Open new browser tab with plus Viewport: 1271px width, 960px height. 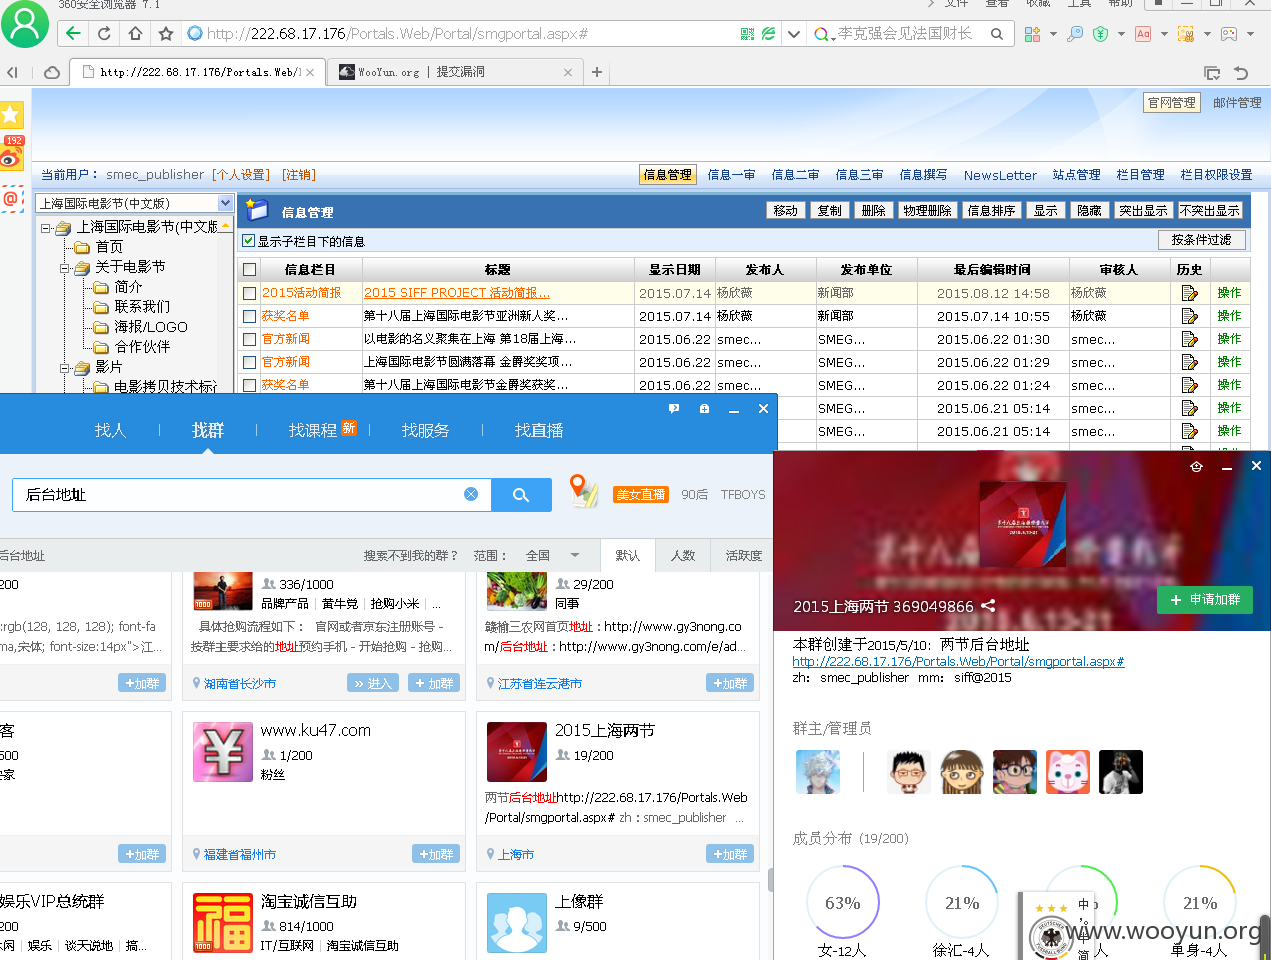597,72
